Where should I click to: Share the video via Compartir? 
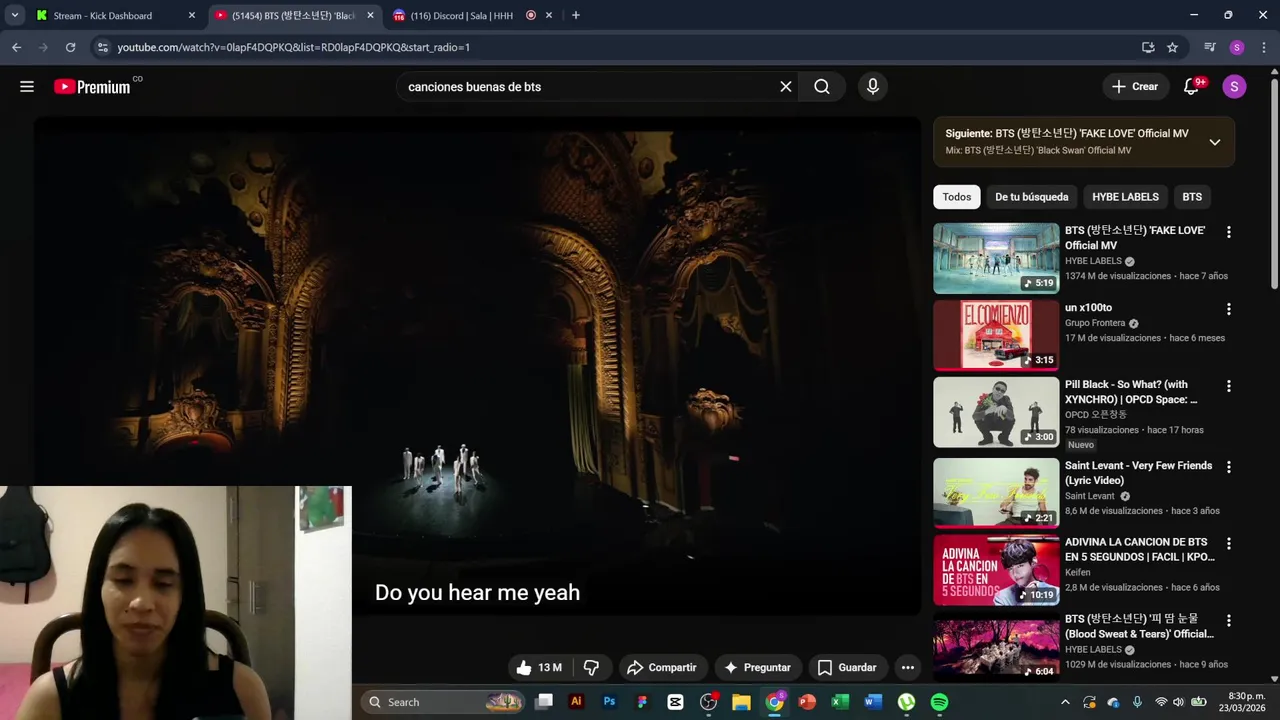(661, 668)
